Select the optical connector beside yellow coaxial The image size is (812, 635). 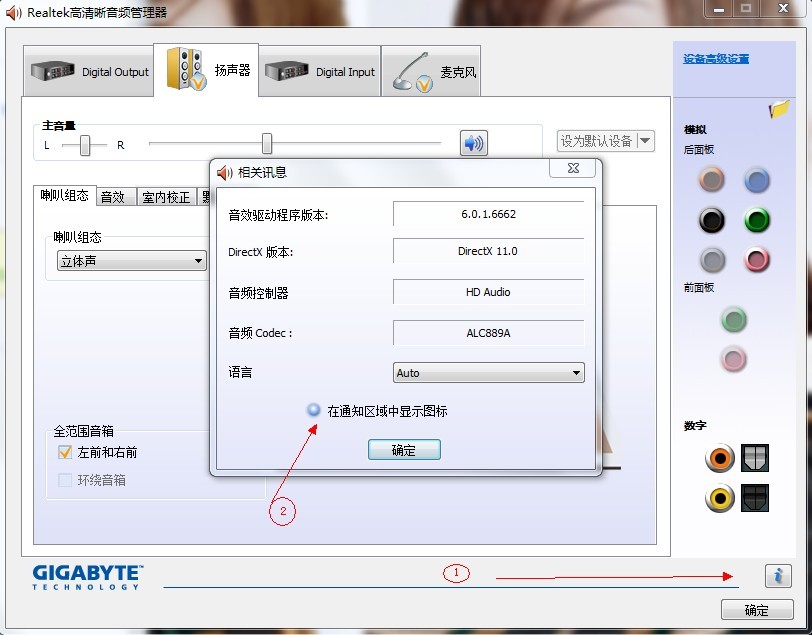pos(755,498)
